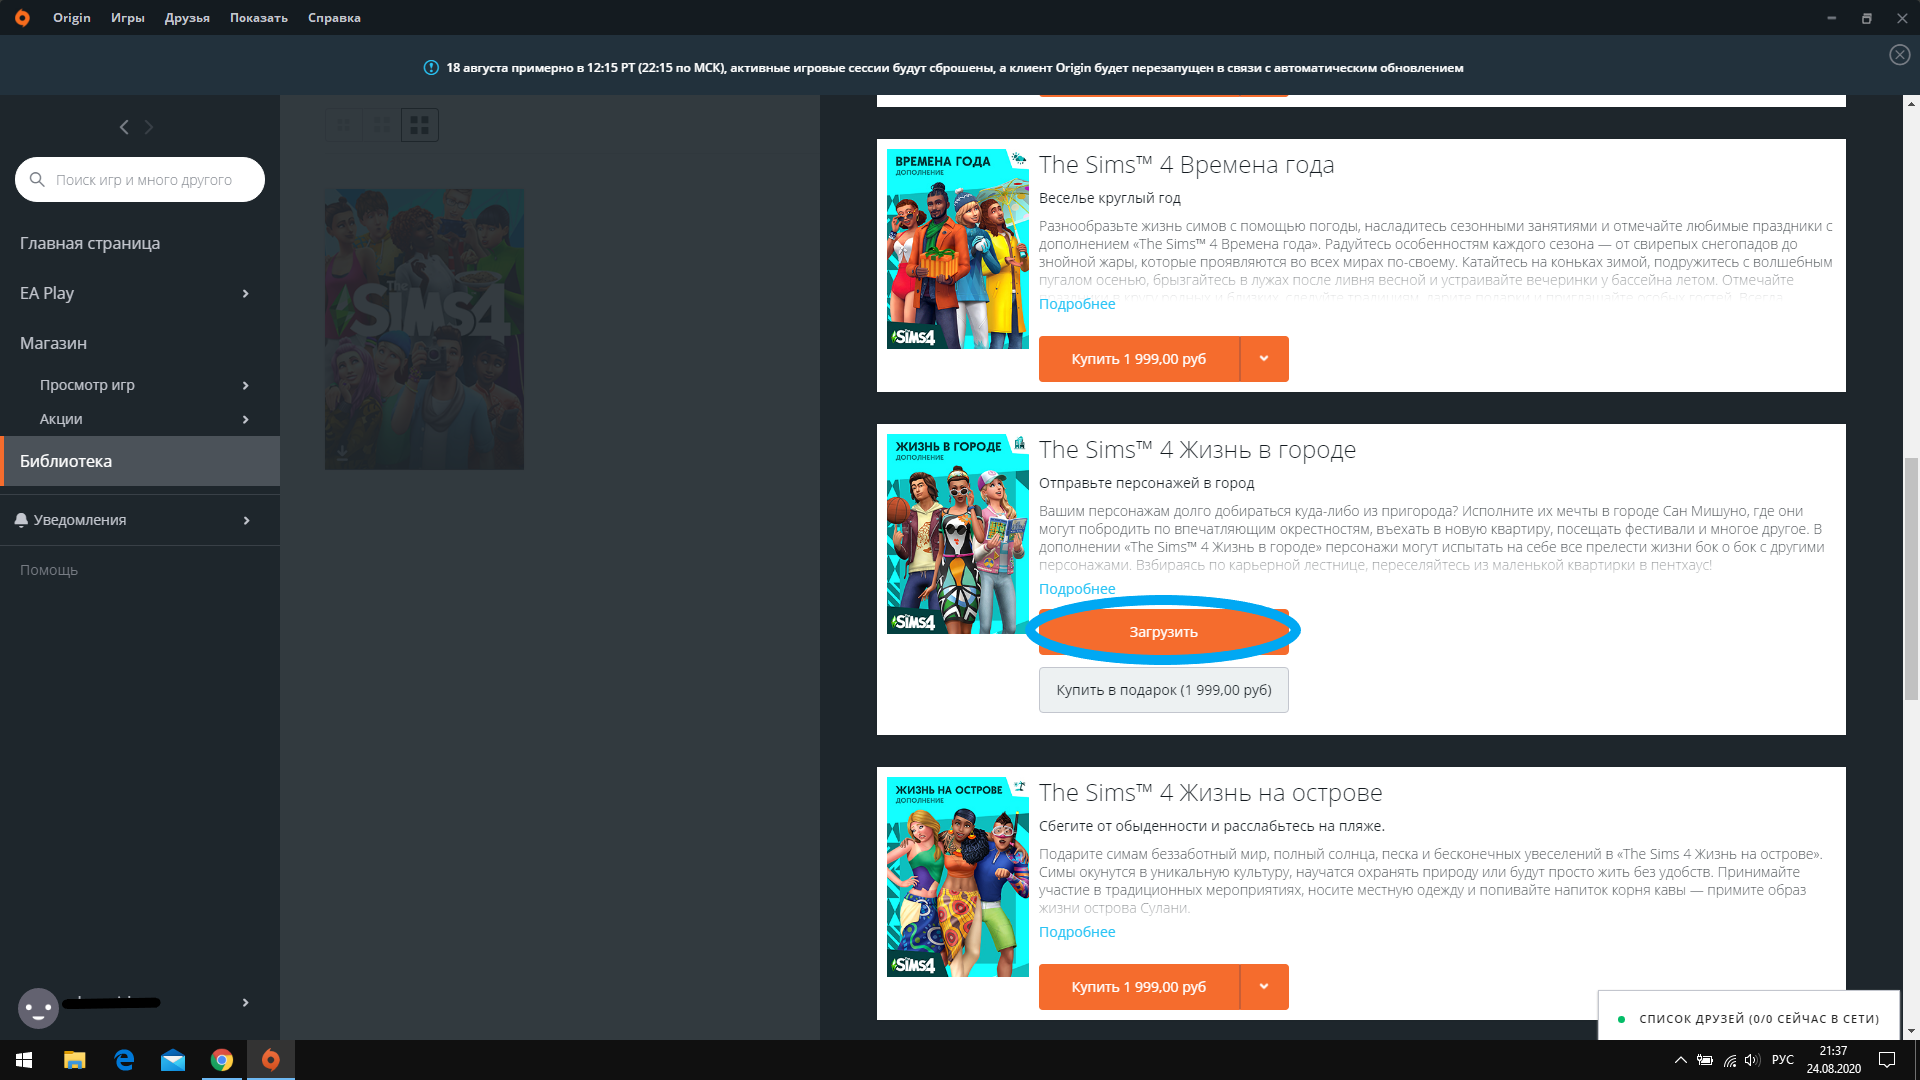Screen dimensions: 1920x1080
Task: Expand the EA Play submenu arrow
Action: [245, 293]
